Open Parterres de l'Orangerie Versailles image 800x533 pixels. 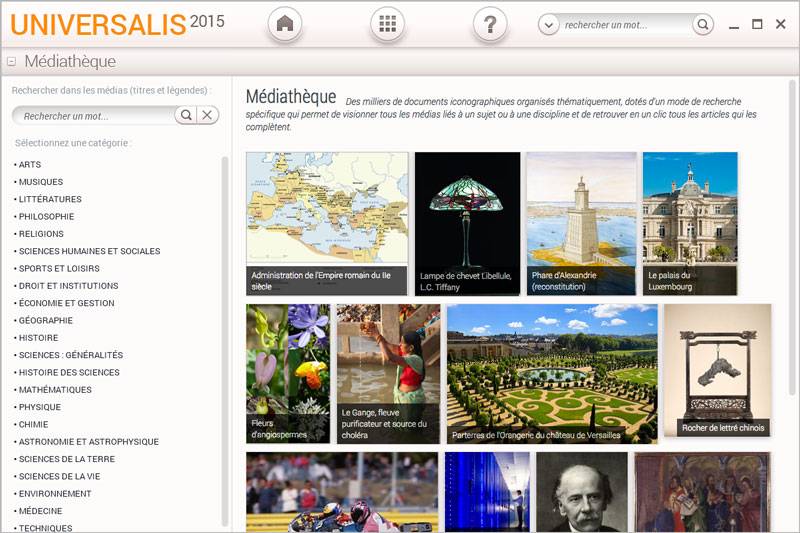tap(552, 373)
